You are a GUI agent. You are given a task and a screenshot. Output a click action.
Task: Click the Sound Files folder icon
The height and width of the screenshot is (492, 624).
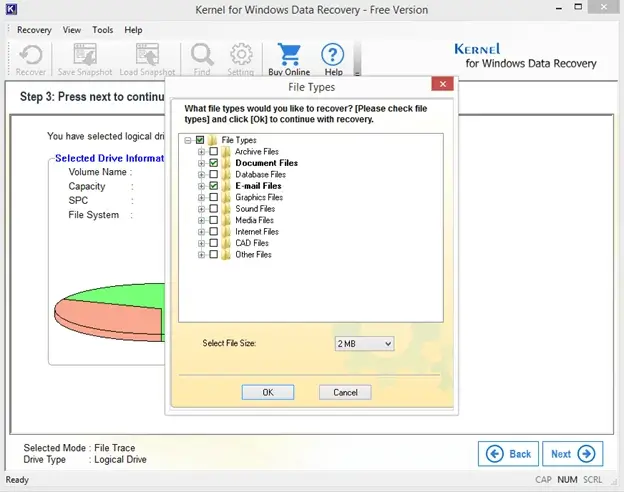pyautogui.click(x=226, y=209)
